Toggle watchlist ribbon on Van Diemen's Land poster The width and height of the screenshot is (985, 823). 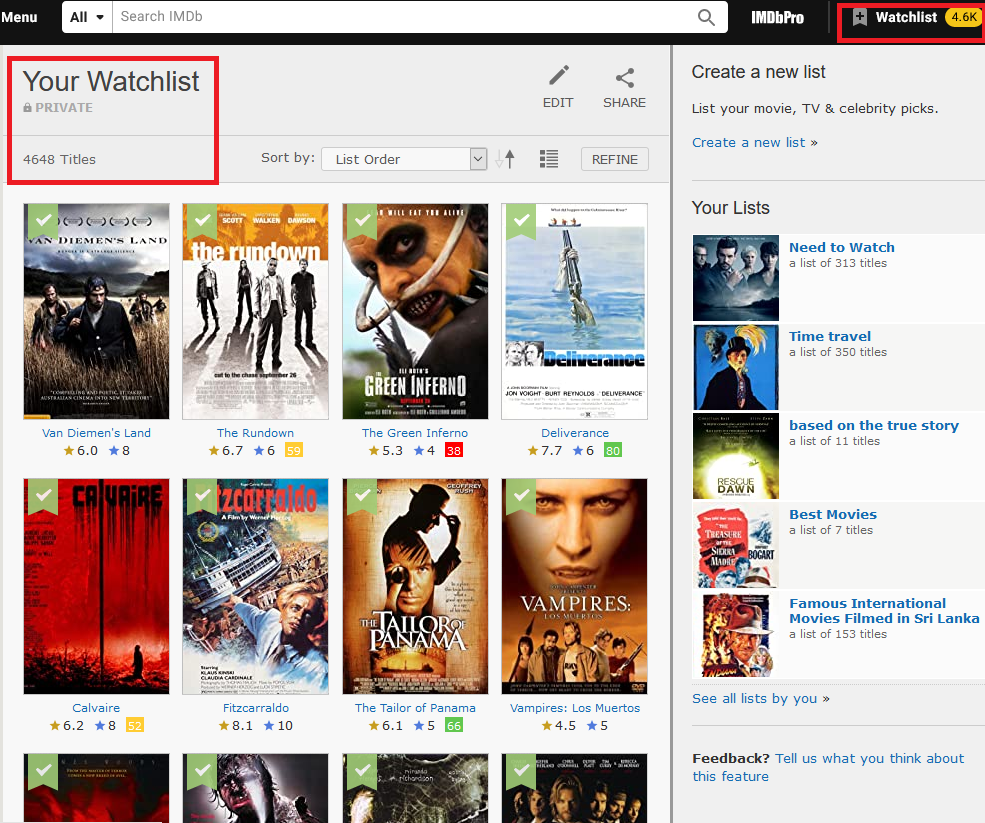click(43, 221)
